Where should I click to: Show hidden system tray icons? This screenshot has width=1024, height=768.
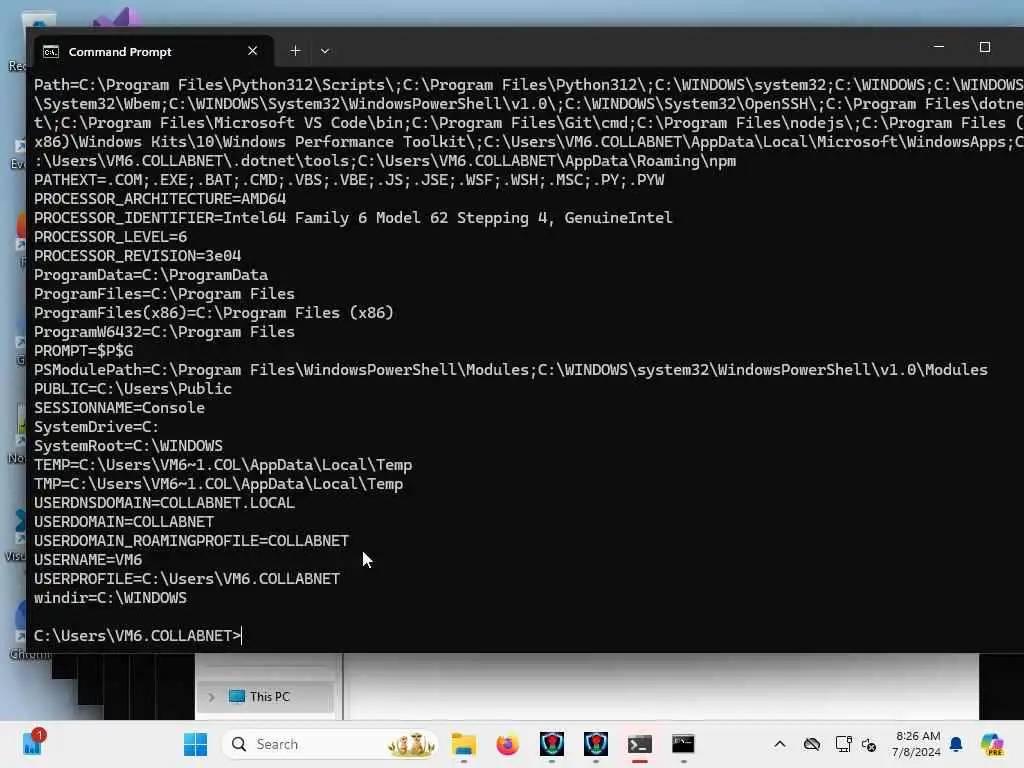[x=780, y=744]
